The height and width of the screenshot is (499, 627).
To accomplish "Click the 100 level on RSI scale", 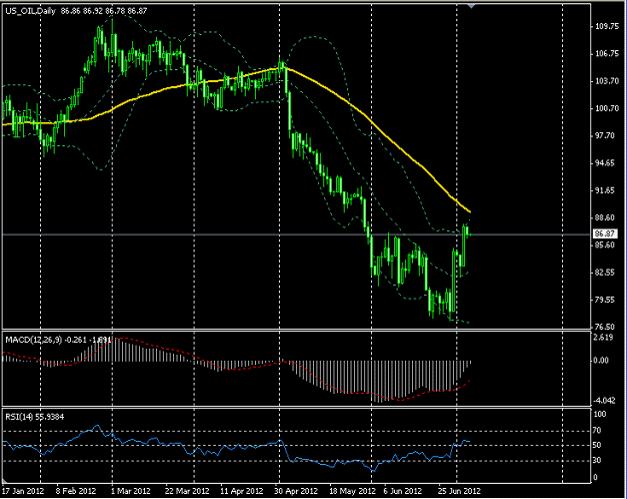I will click(599, 415).
